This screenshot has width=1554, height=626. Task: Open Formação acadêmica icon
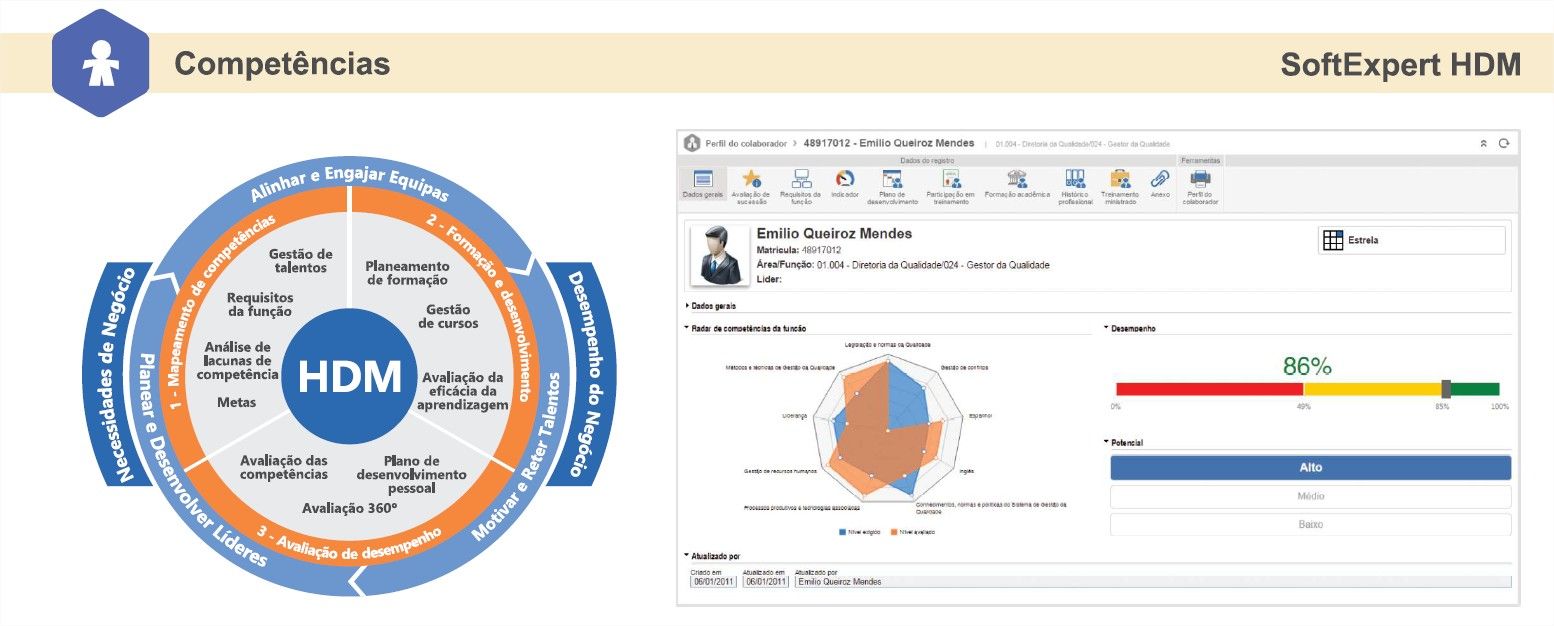tap(1017, 179)
